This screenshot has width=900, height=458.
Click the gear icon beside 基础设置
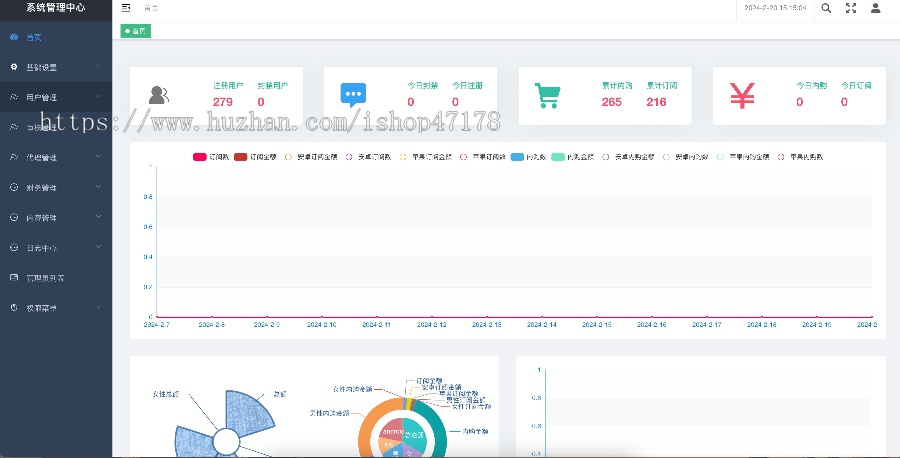pos(14,67)
